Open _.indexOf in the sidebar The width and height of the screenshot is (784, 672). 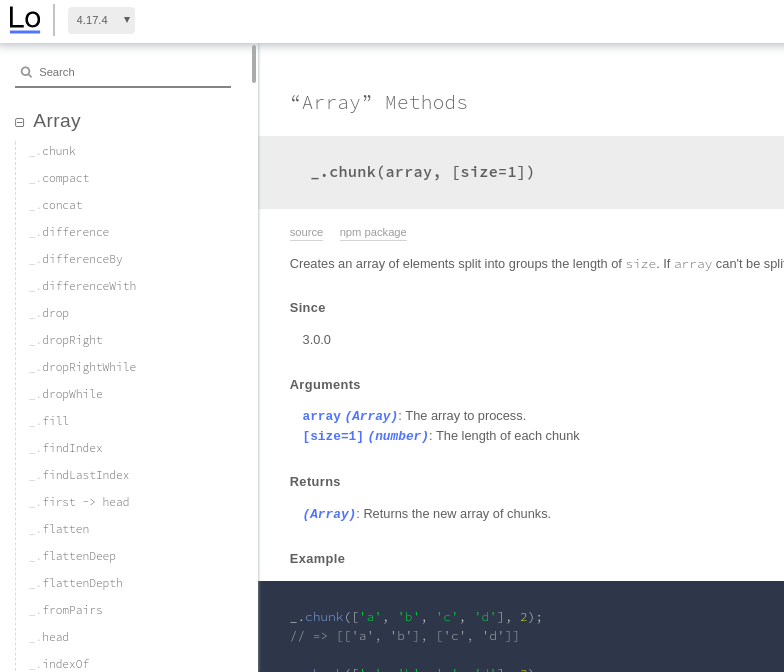click(x=59, y=664)
